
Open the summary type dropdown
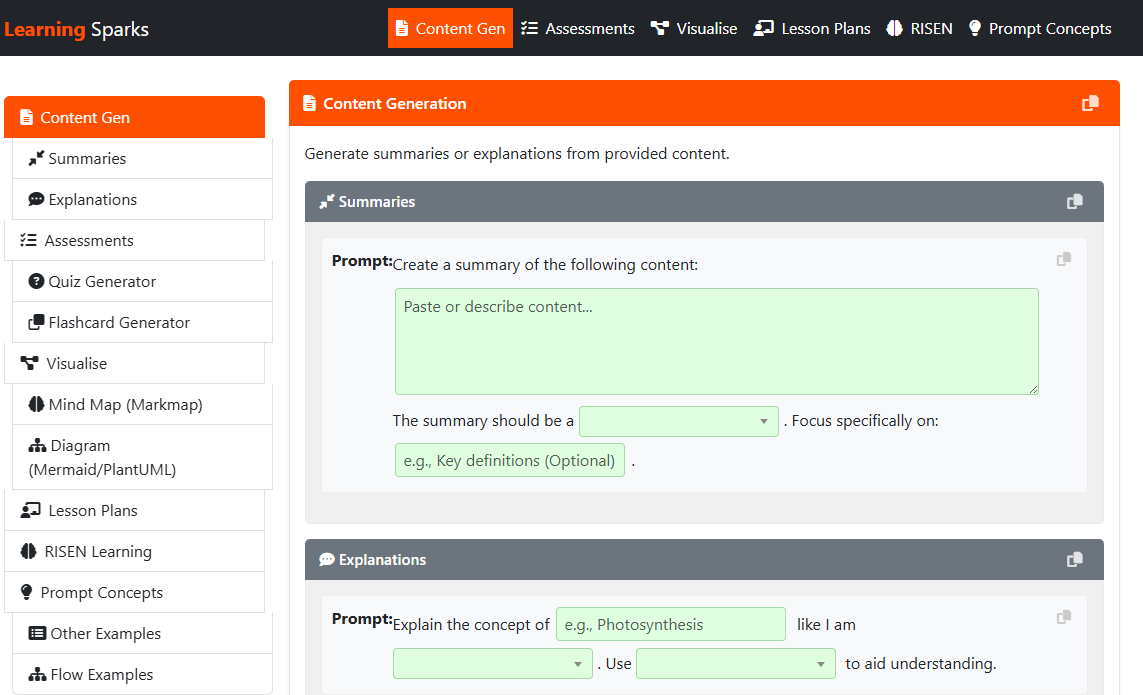pyautogui.click(x=679, y=421)
